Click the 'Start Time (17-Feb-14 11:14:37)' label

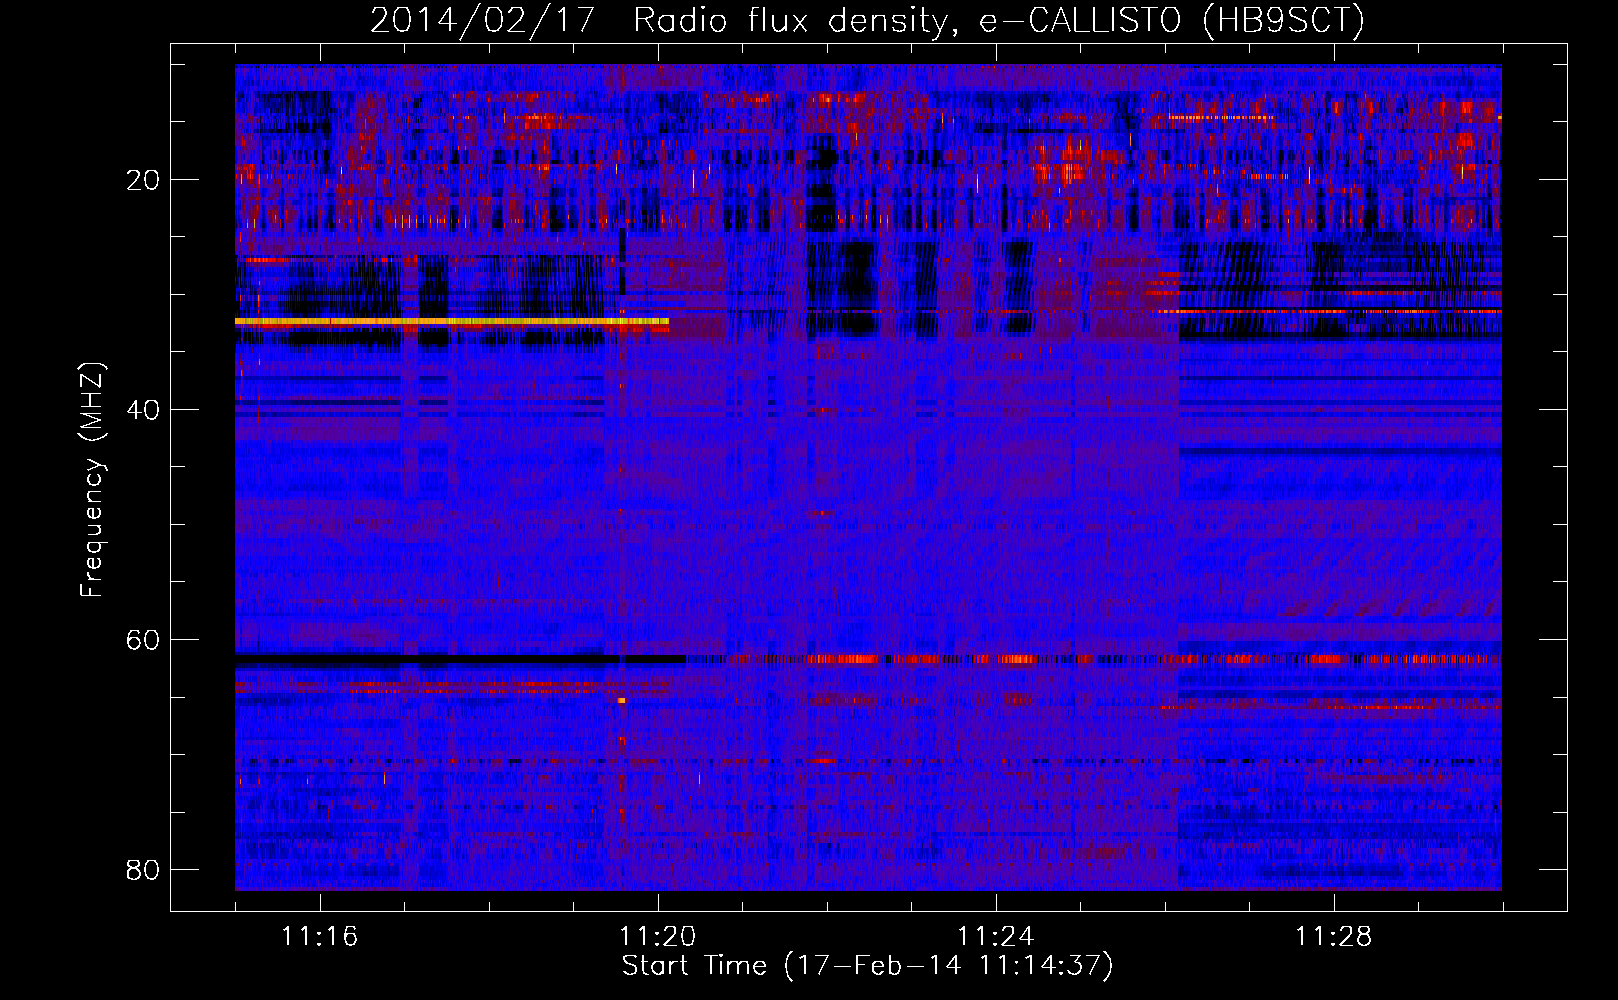[867, 966]
